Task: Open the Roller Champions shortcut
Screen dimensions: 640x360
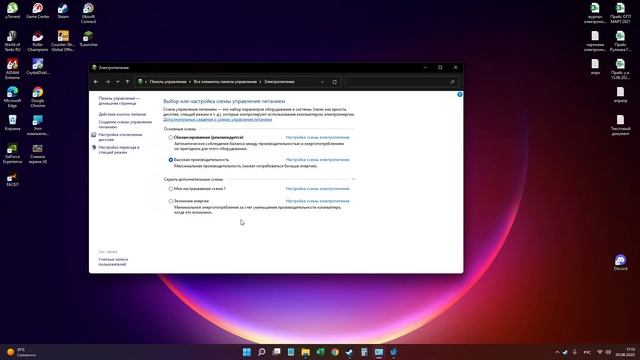Action: (38, 41)
